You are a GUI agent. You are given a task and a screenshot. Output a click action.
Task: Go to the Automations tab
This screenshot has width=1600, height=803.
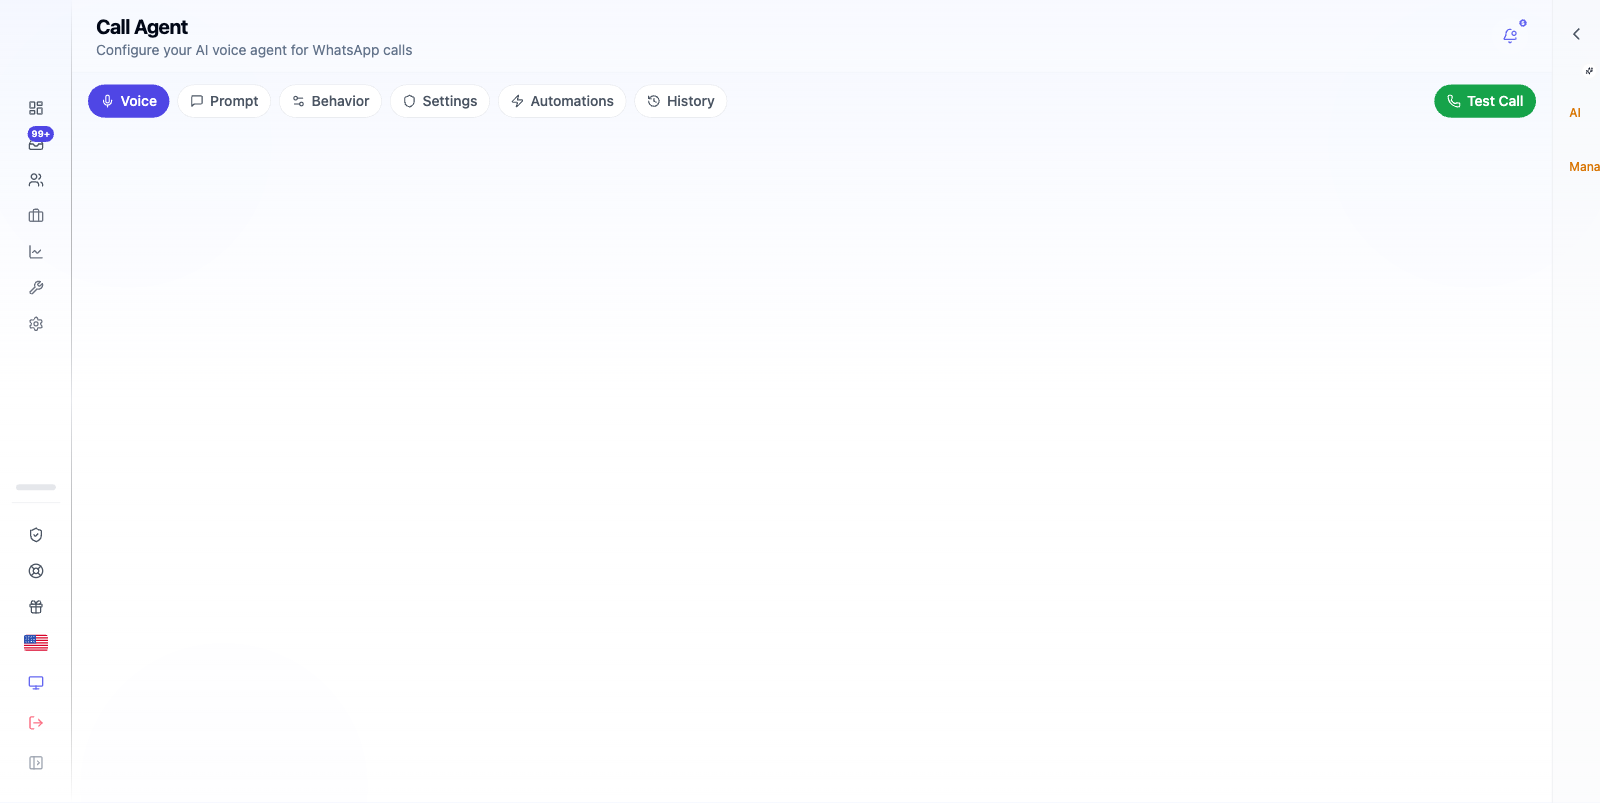point(562,101)
